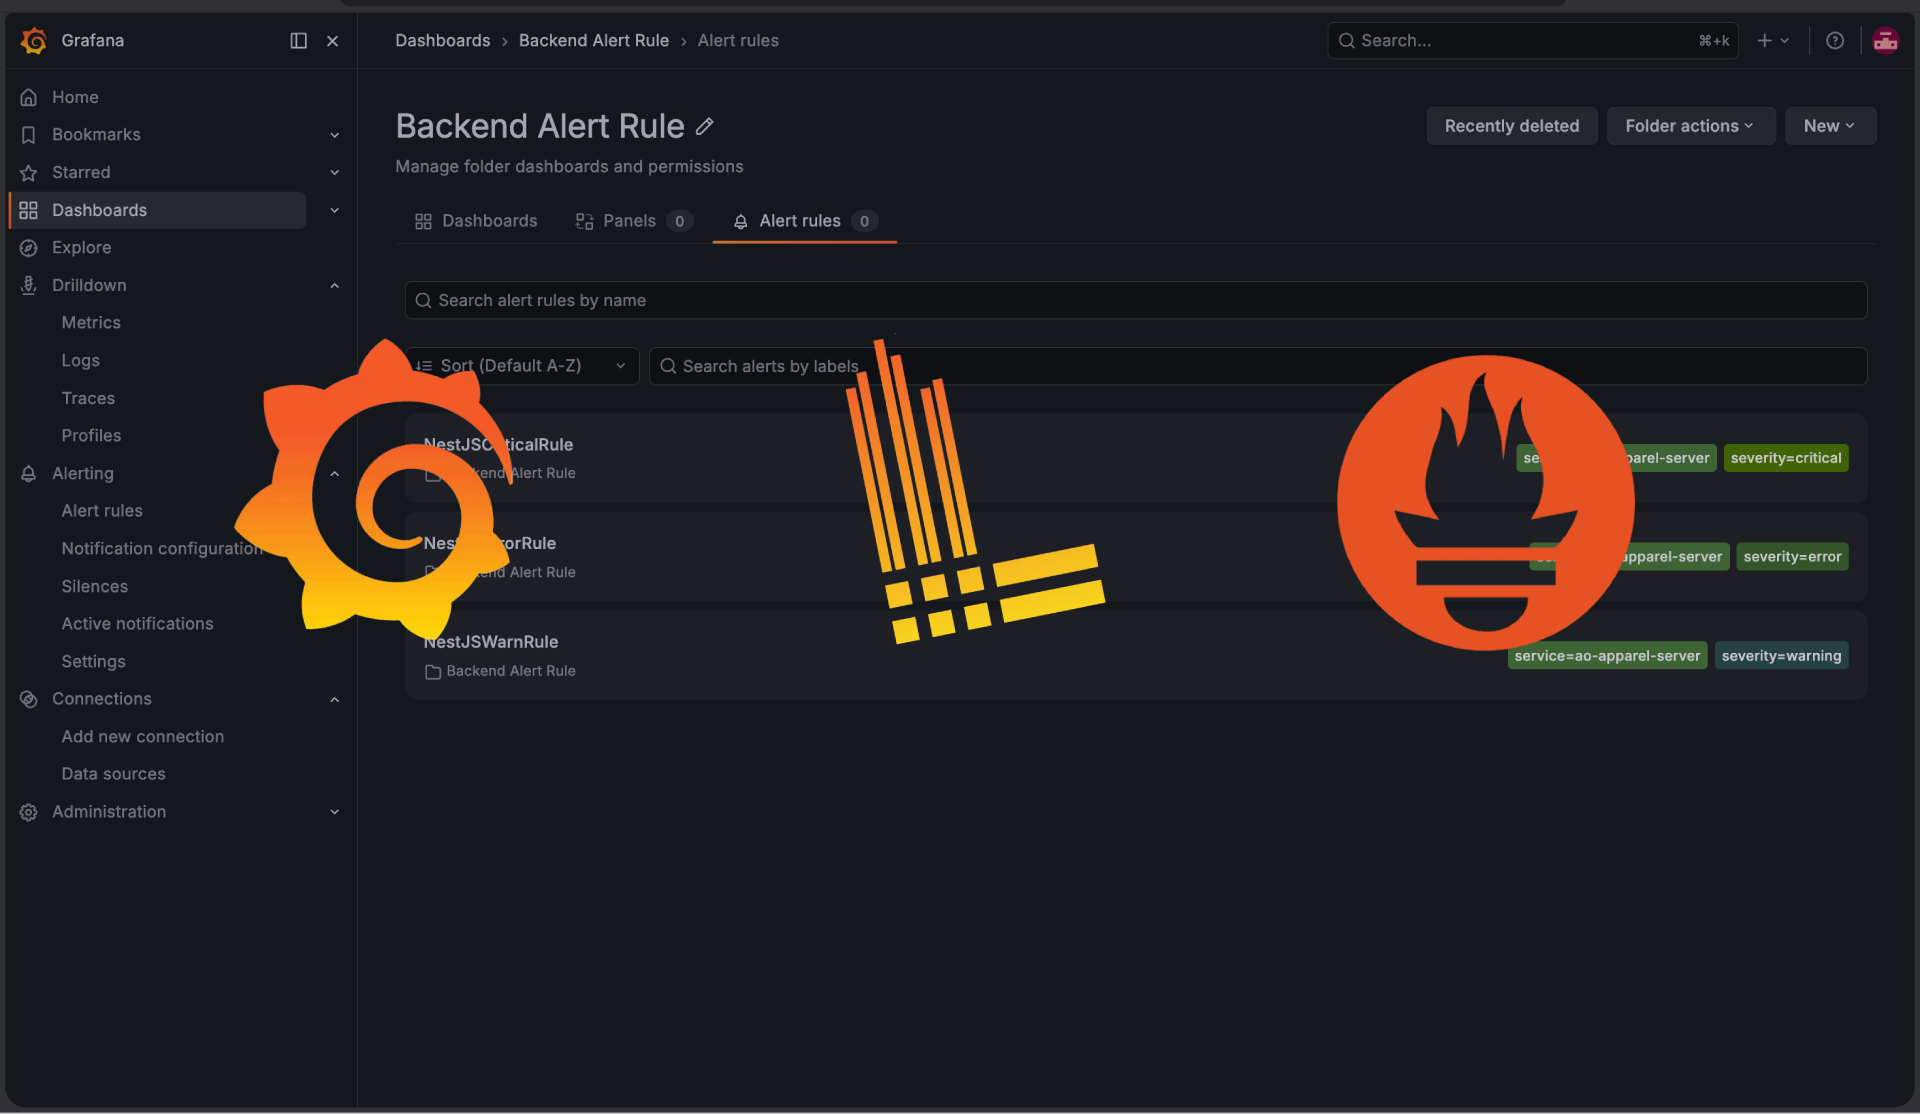Image resolution: width=1920 pixels, height=1114 pixels.
Task: Open the New dropdown button
Action: (x=1829, y=126)
